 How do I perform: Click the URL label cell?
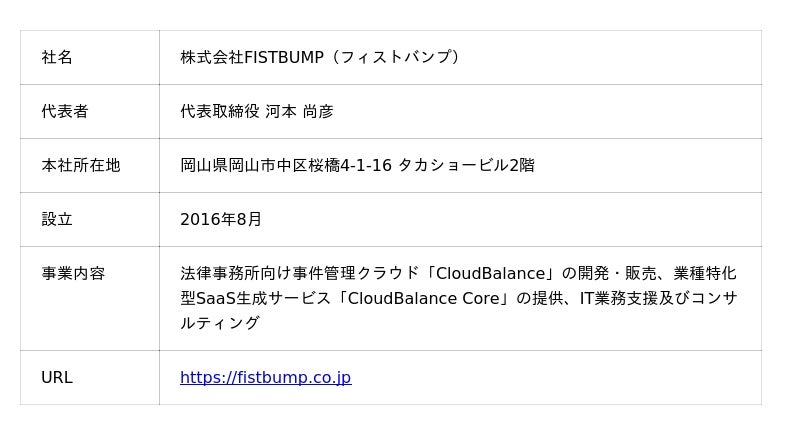click(57, 378)
